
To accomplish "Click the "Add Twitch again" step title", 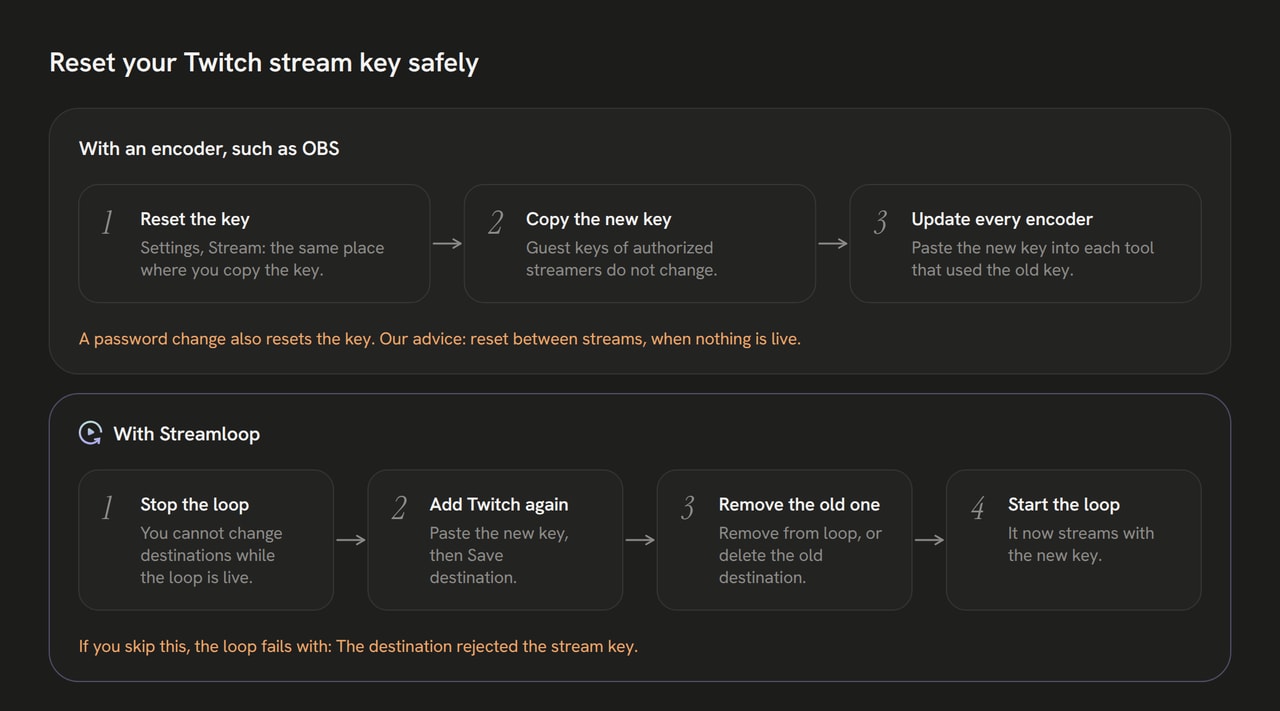I will [499, 505].
